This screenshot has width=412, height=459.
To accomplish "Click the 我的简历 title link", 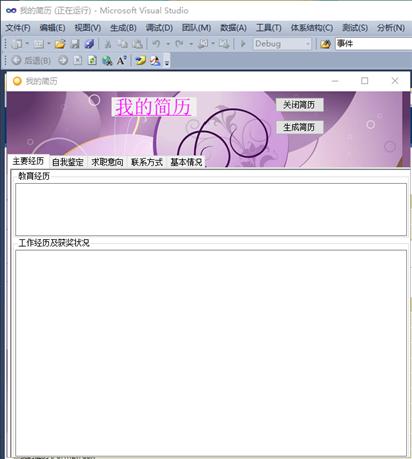I will pyautogui.click(x=153, y=107).
